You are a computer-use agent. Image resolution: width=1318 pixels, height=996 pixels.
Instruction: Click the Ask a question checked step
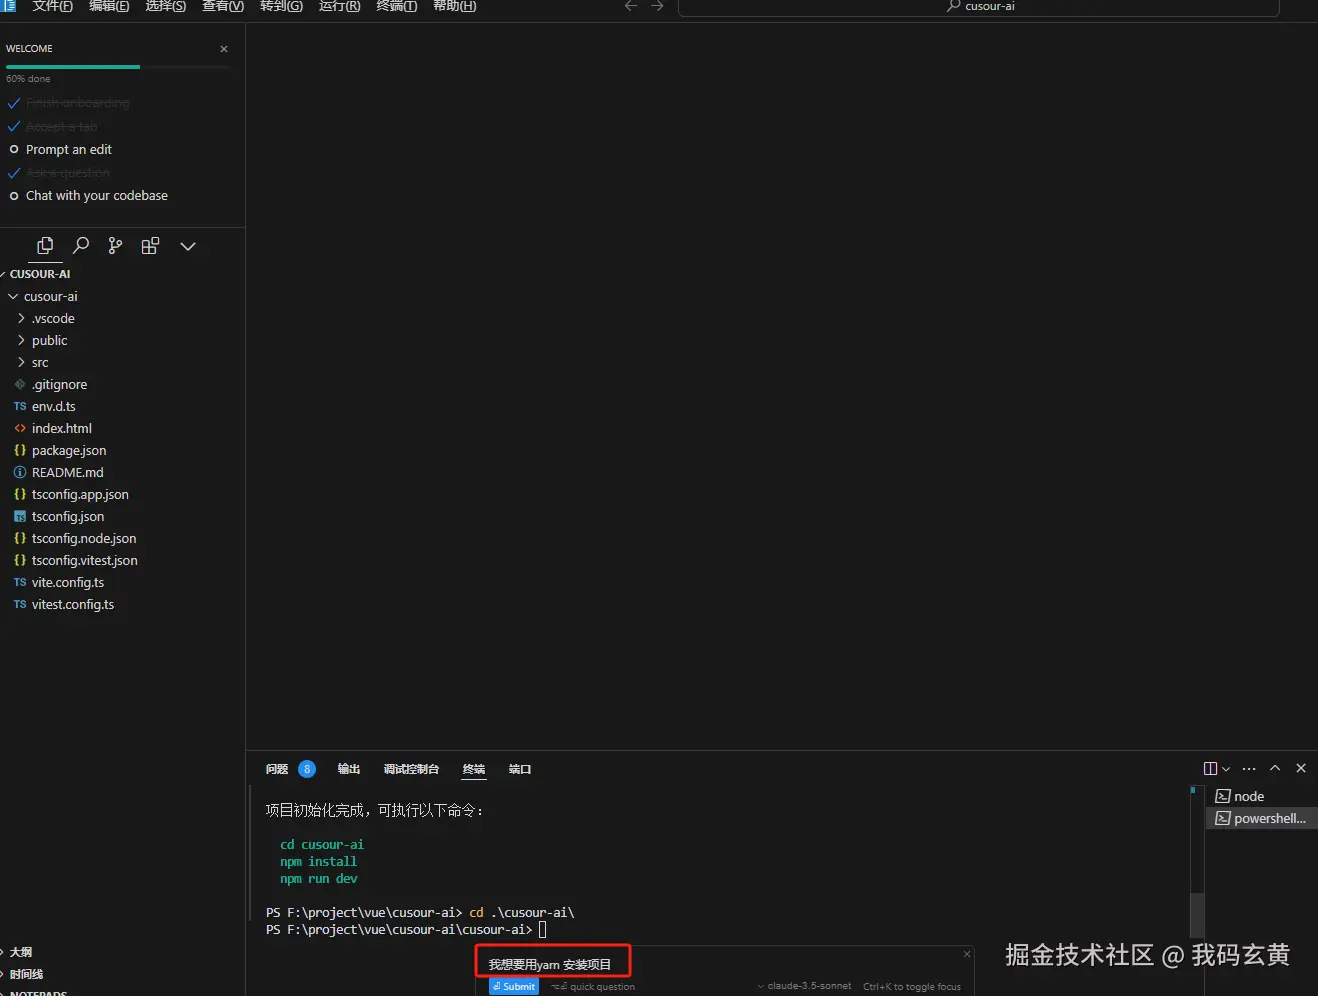click(x=67, y=173)
